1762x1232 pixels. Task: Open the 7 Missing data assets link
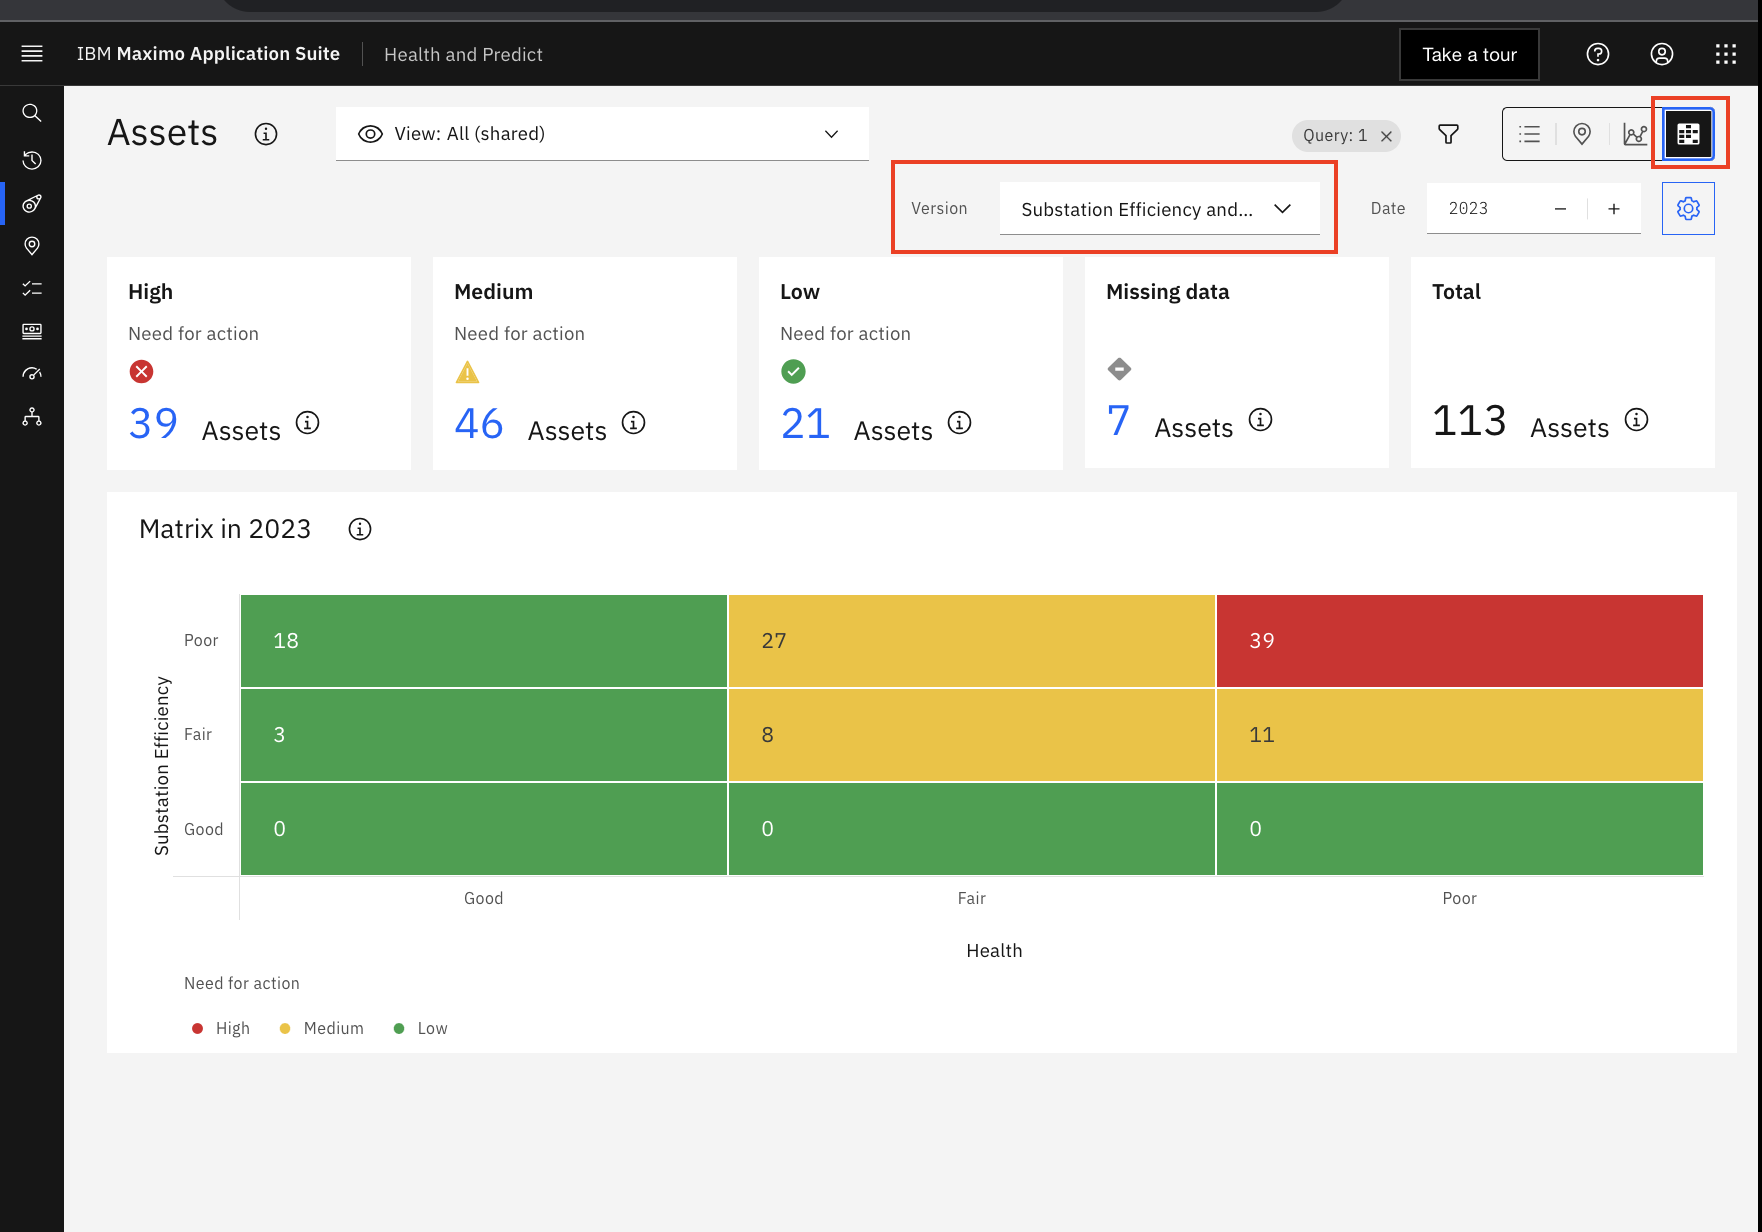[1118, 421]
